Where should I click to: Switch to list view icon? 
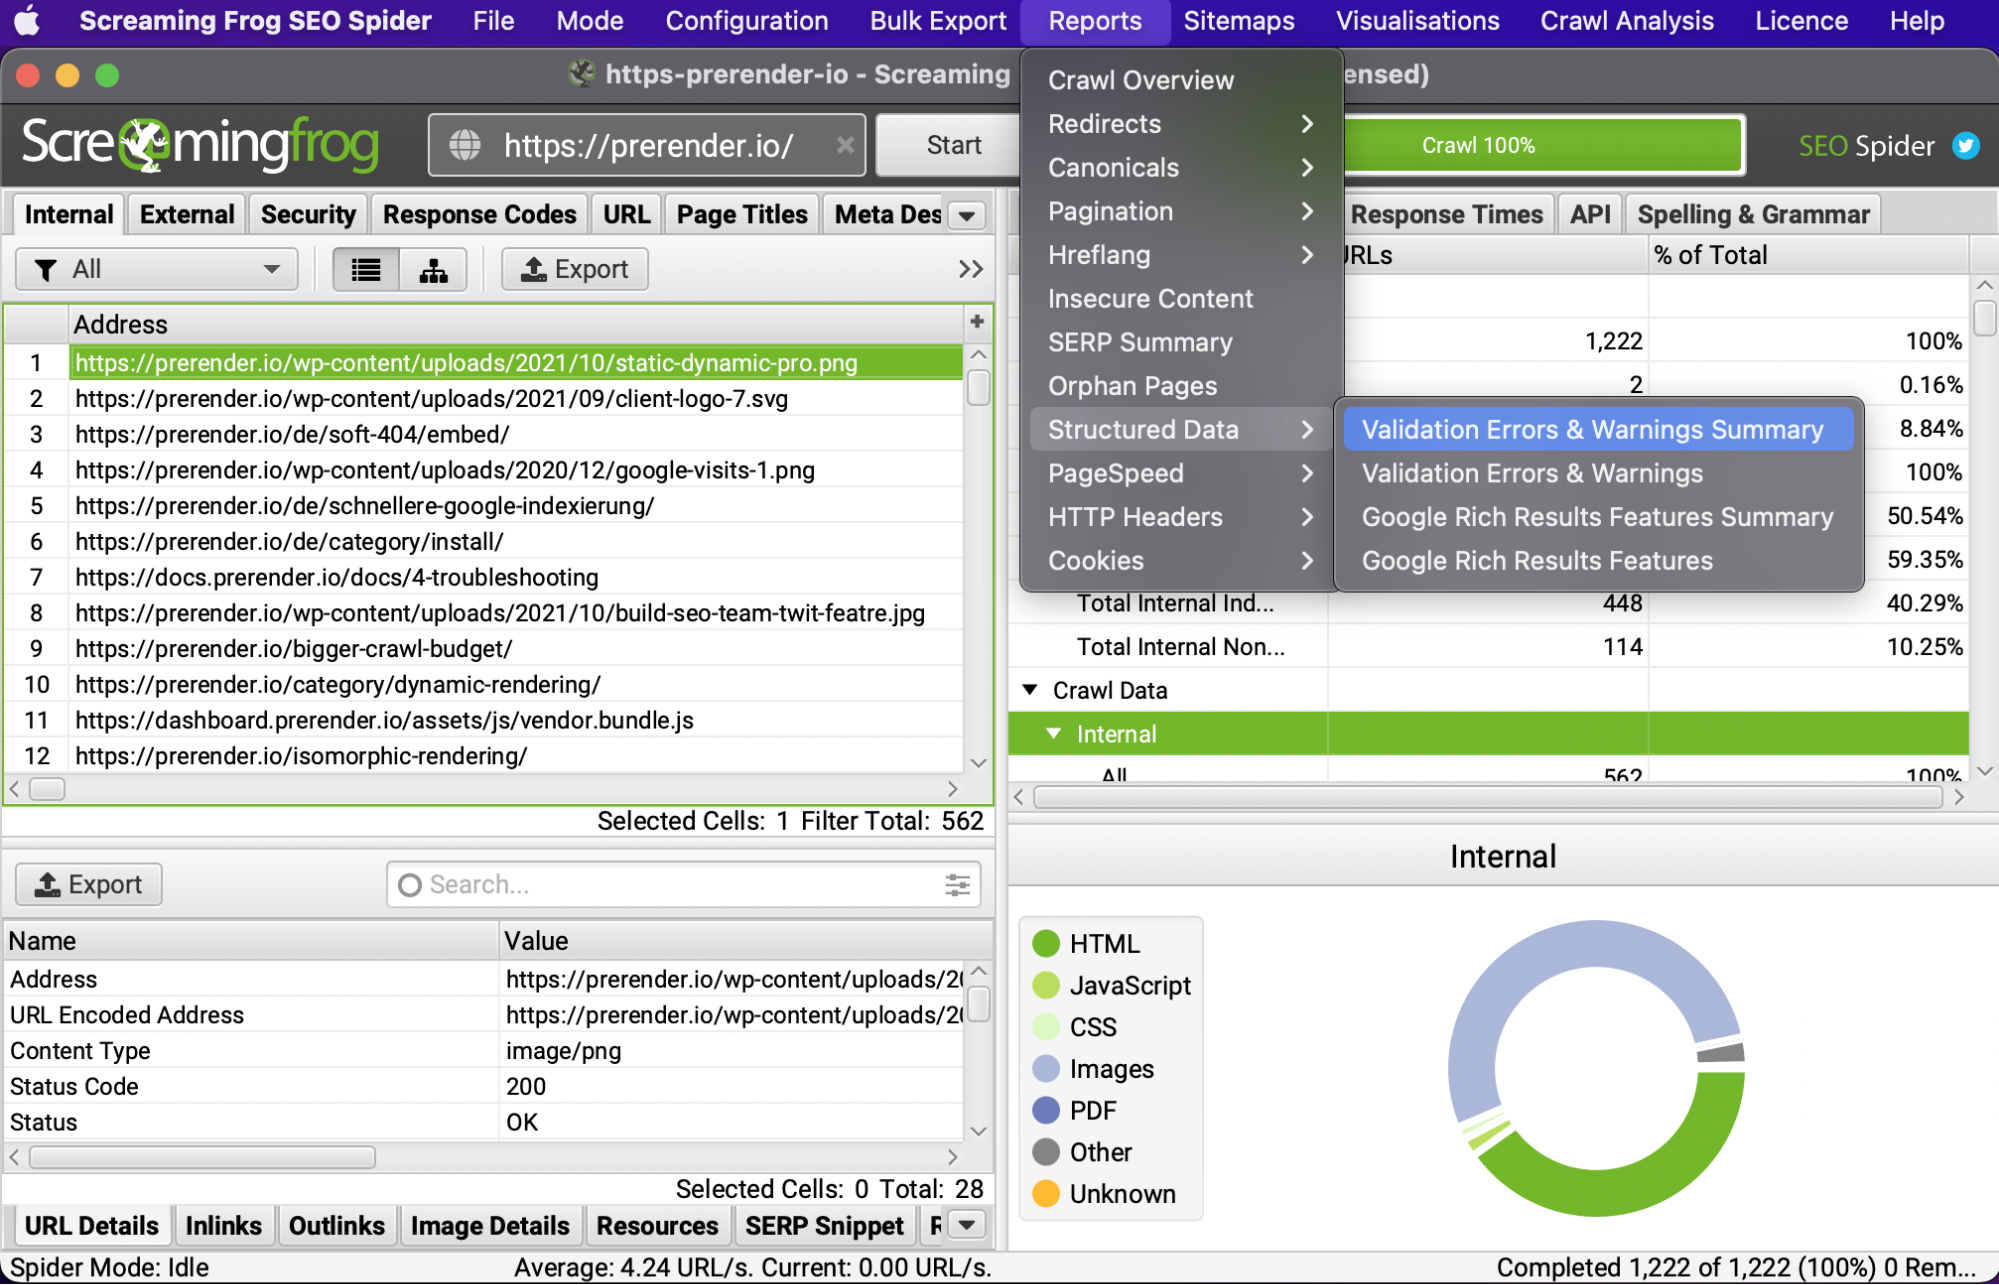click(x=366, y=270)
